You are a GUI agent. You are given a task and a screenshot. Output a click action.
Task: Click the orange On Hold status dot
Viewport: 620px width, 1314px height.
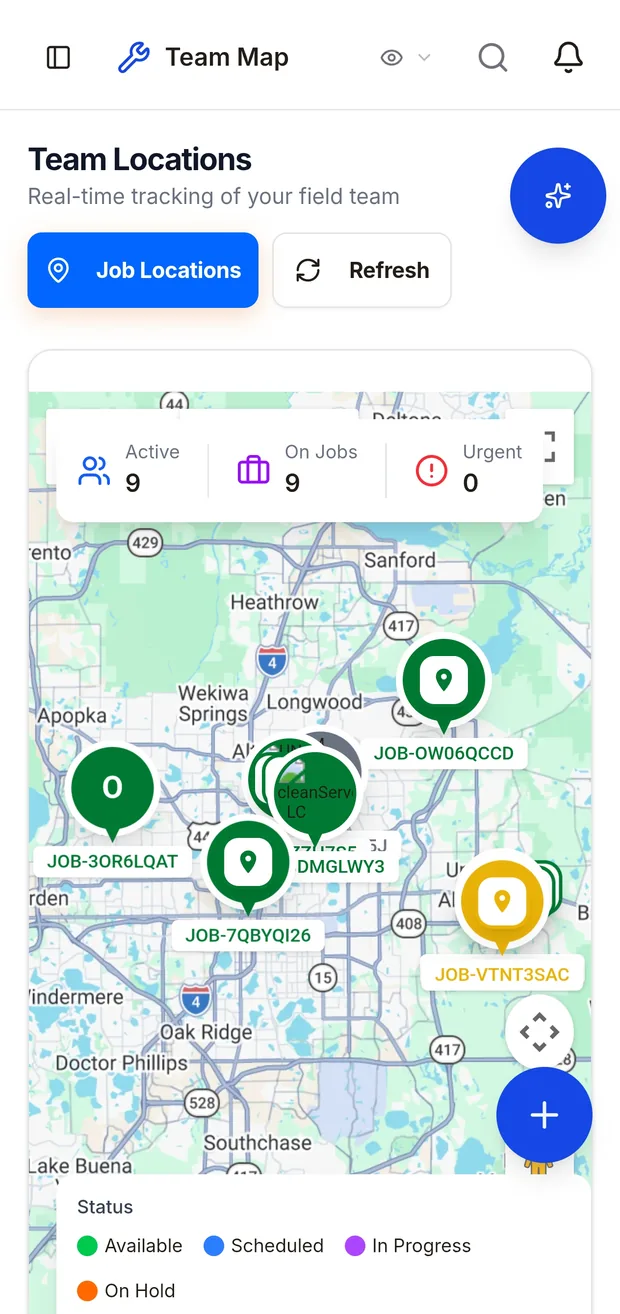click(87, 1291)
